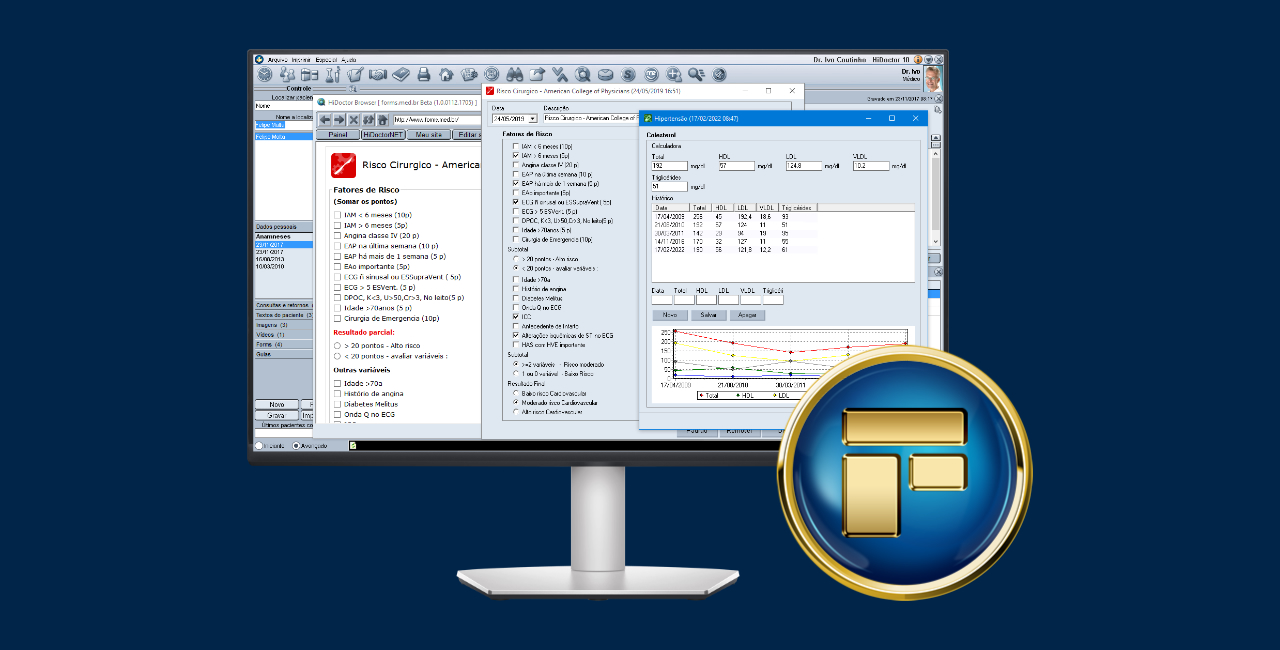Click the zoom plus icon in toolbar
The image size is (1280, 650).
coord(673,74)
